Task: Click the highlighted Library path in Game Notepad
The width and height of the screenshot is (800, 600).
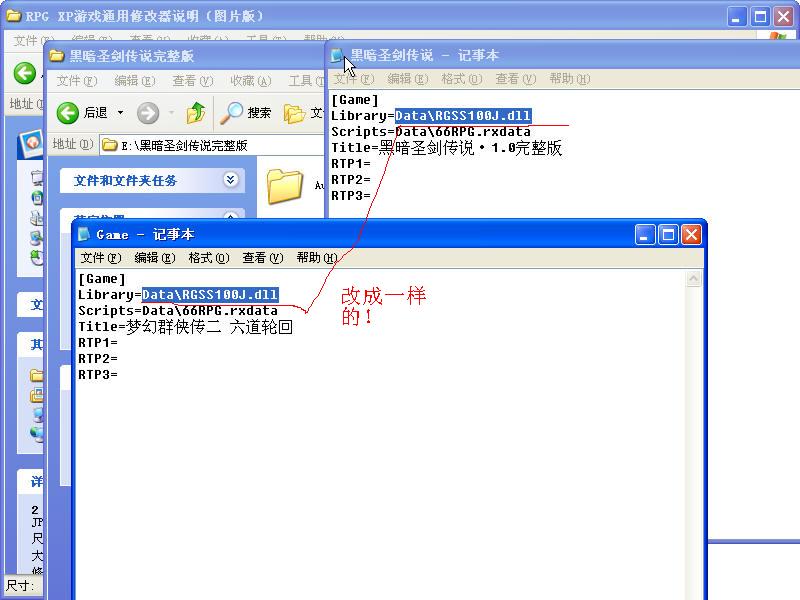Action: pyautogui.click(x=210, y=295)
